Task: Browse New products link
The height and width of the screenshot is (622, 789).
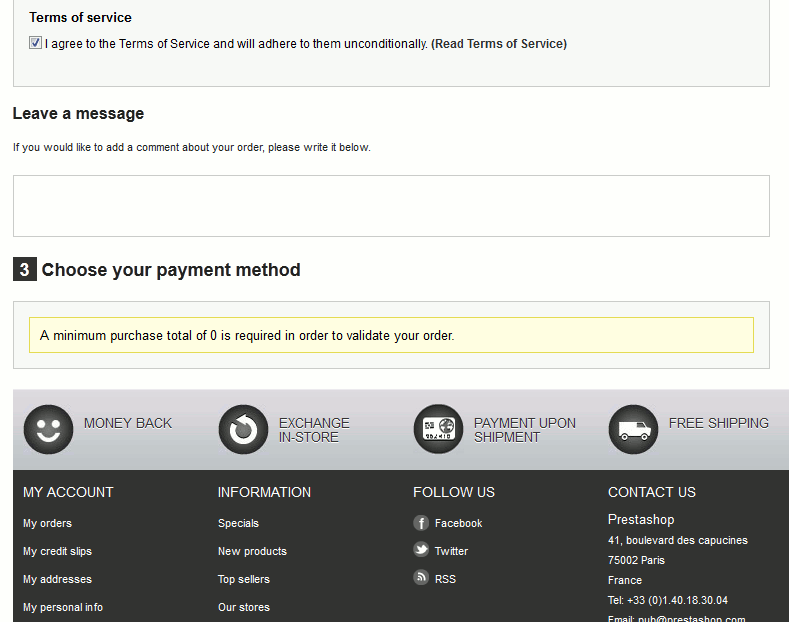Action: (252, 551)
